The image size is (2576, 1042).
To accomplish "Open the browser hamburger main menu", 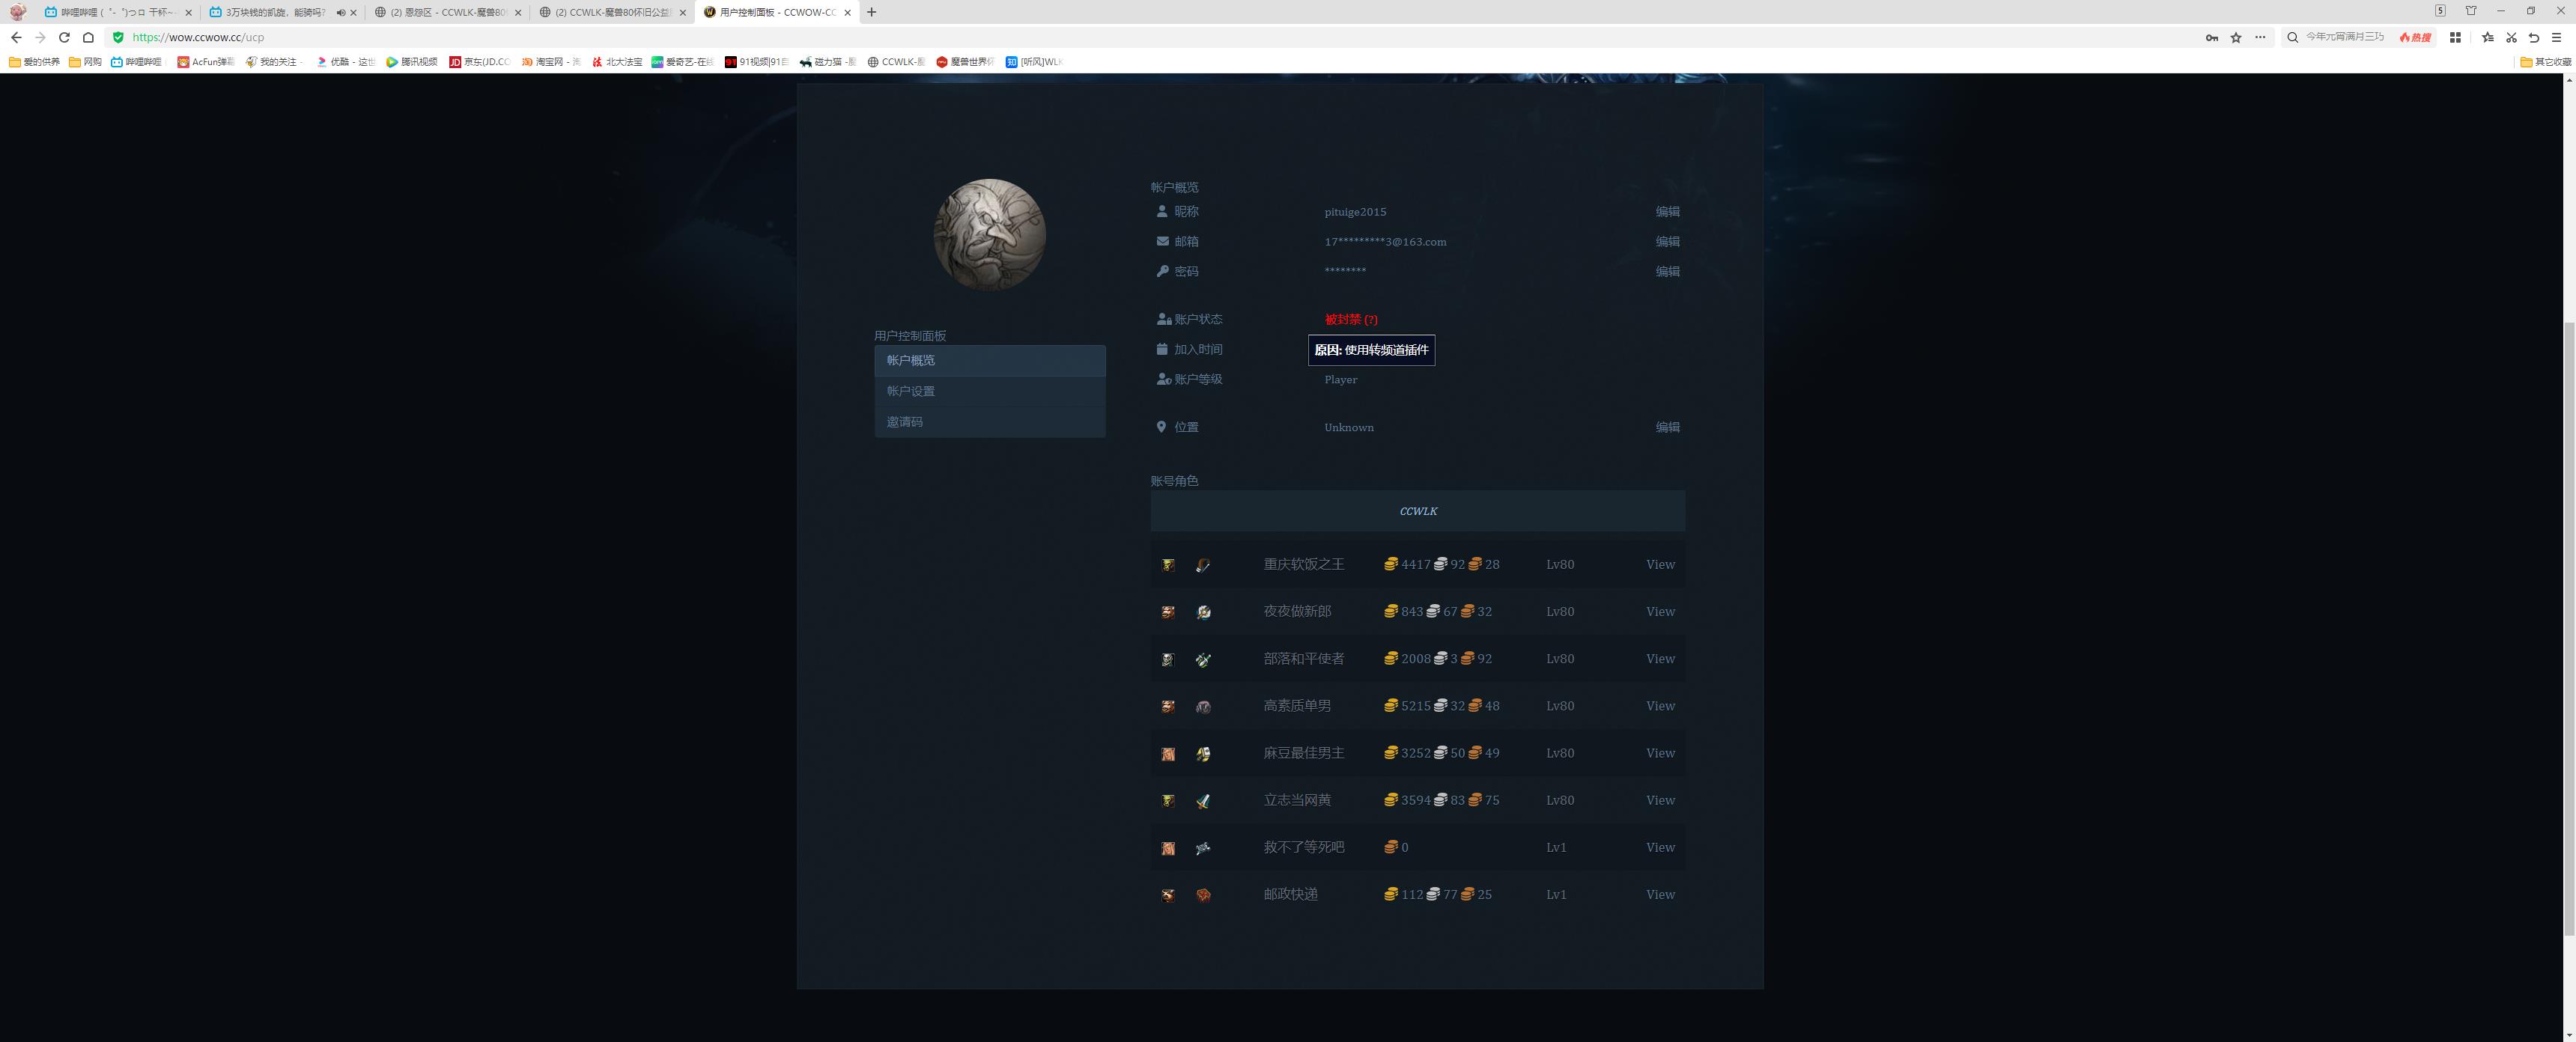I will [2556, 38].
